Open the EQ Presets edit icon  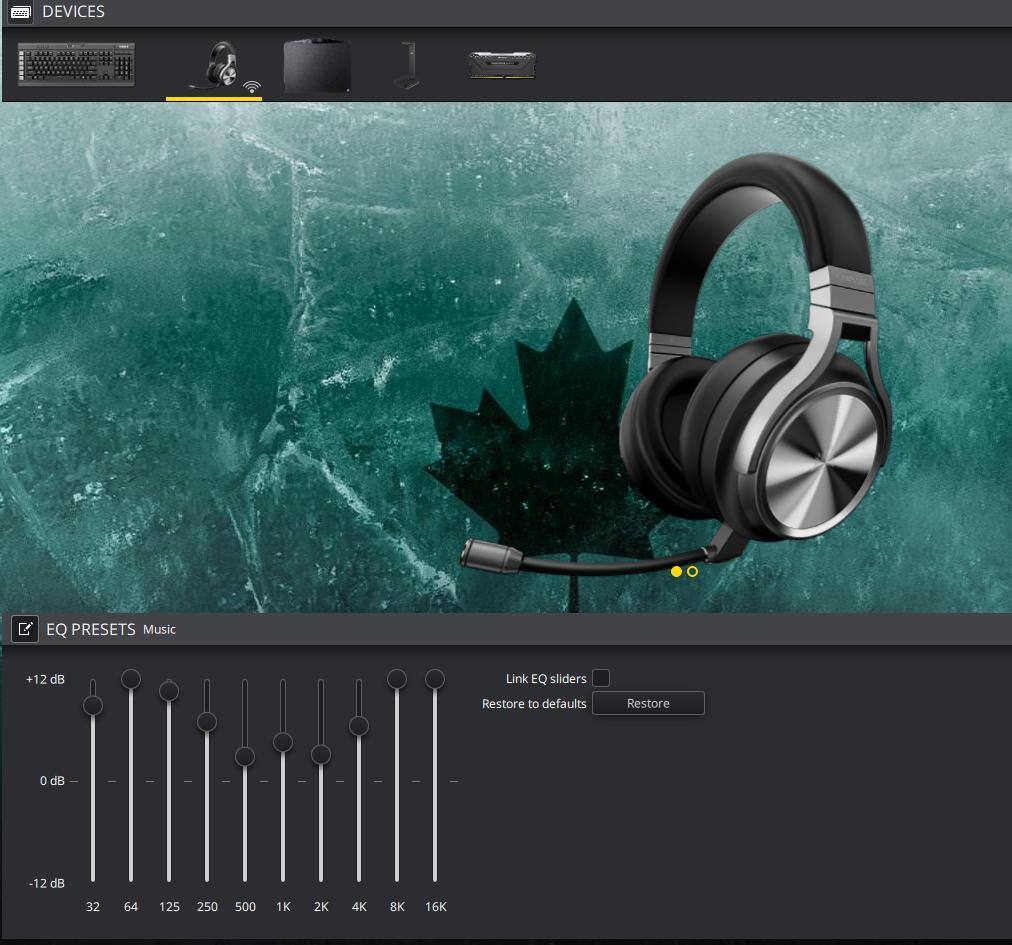click(25, 629)
